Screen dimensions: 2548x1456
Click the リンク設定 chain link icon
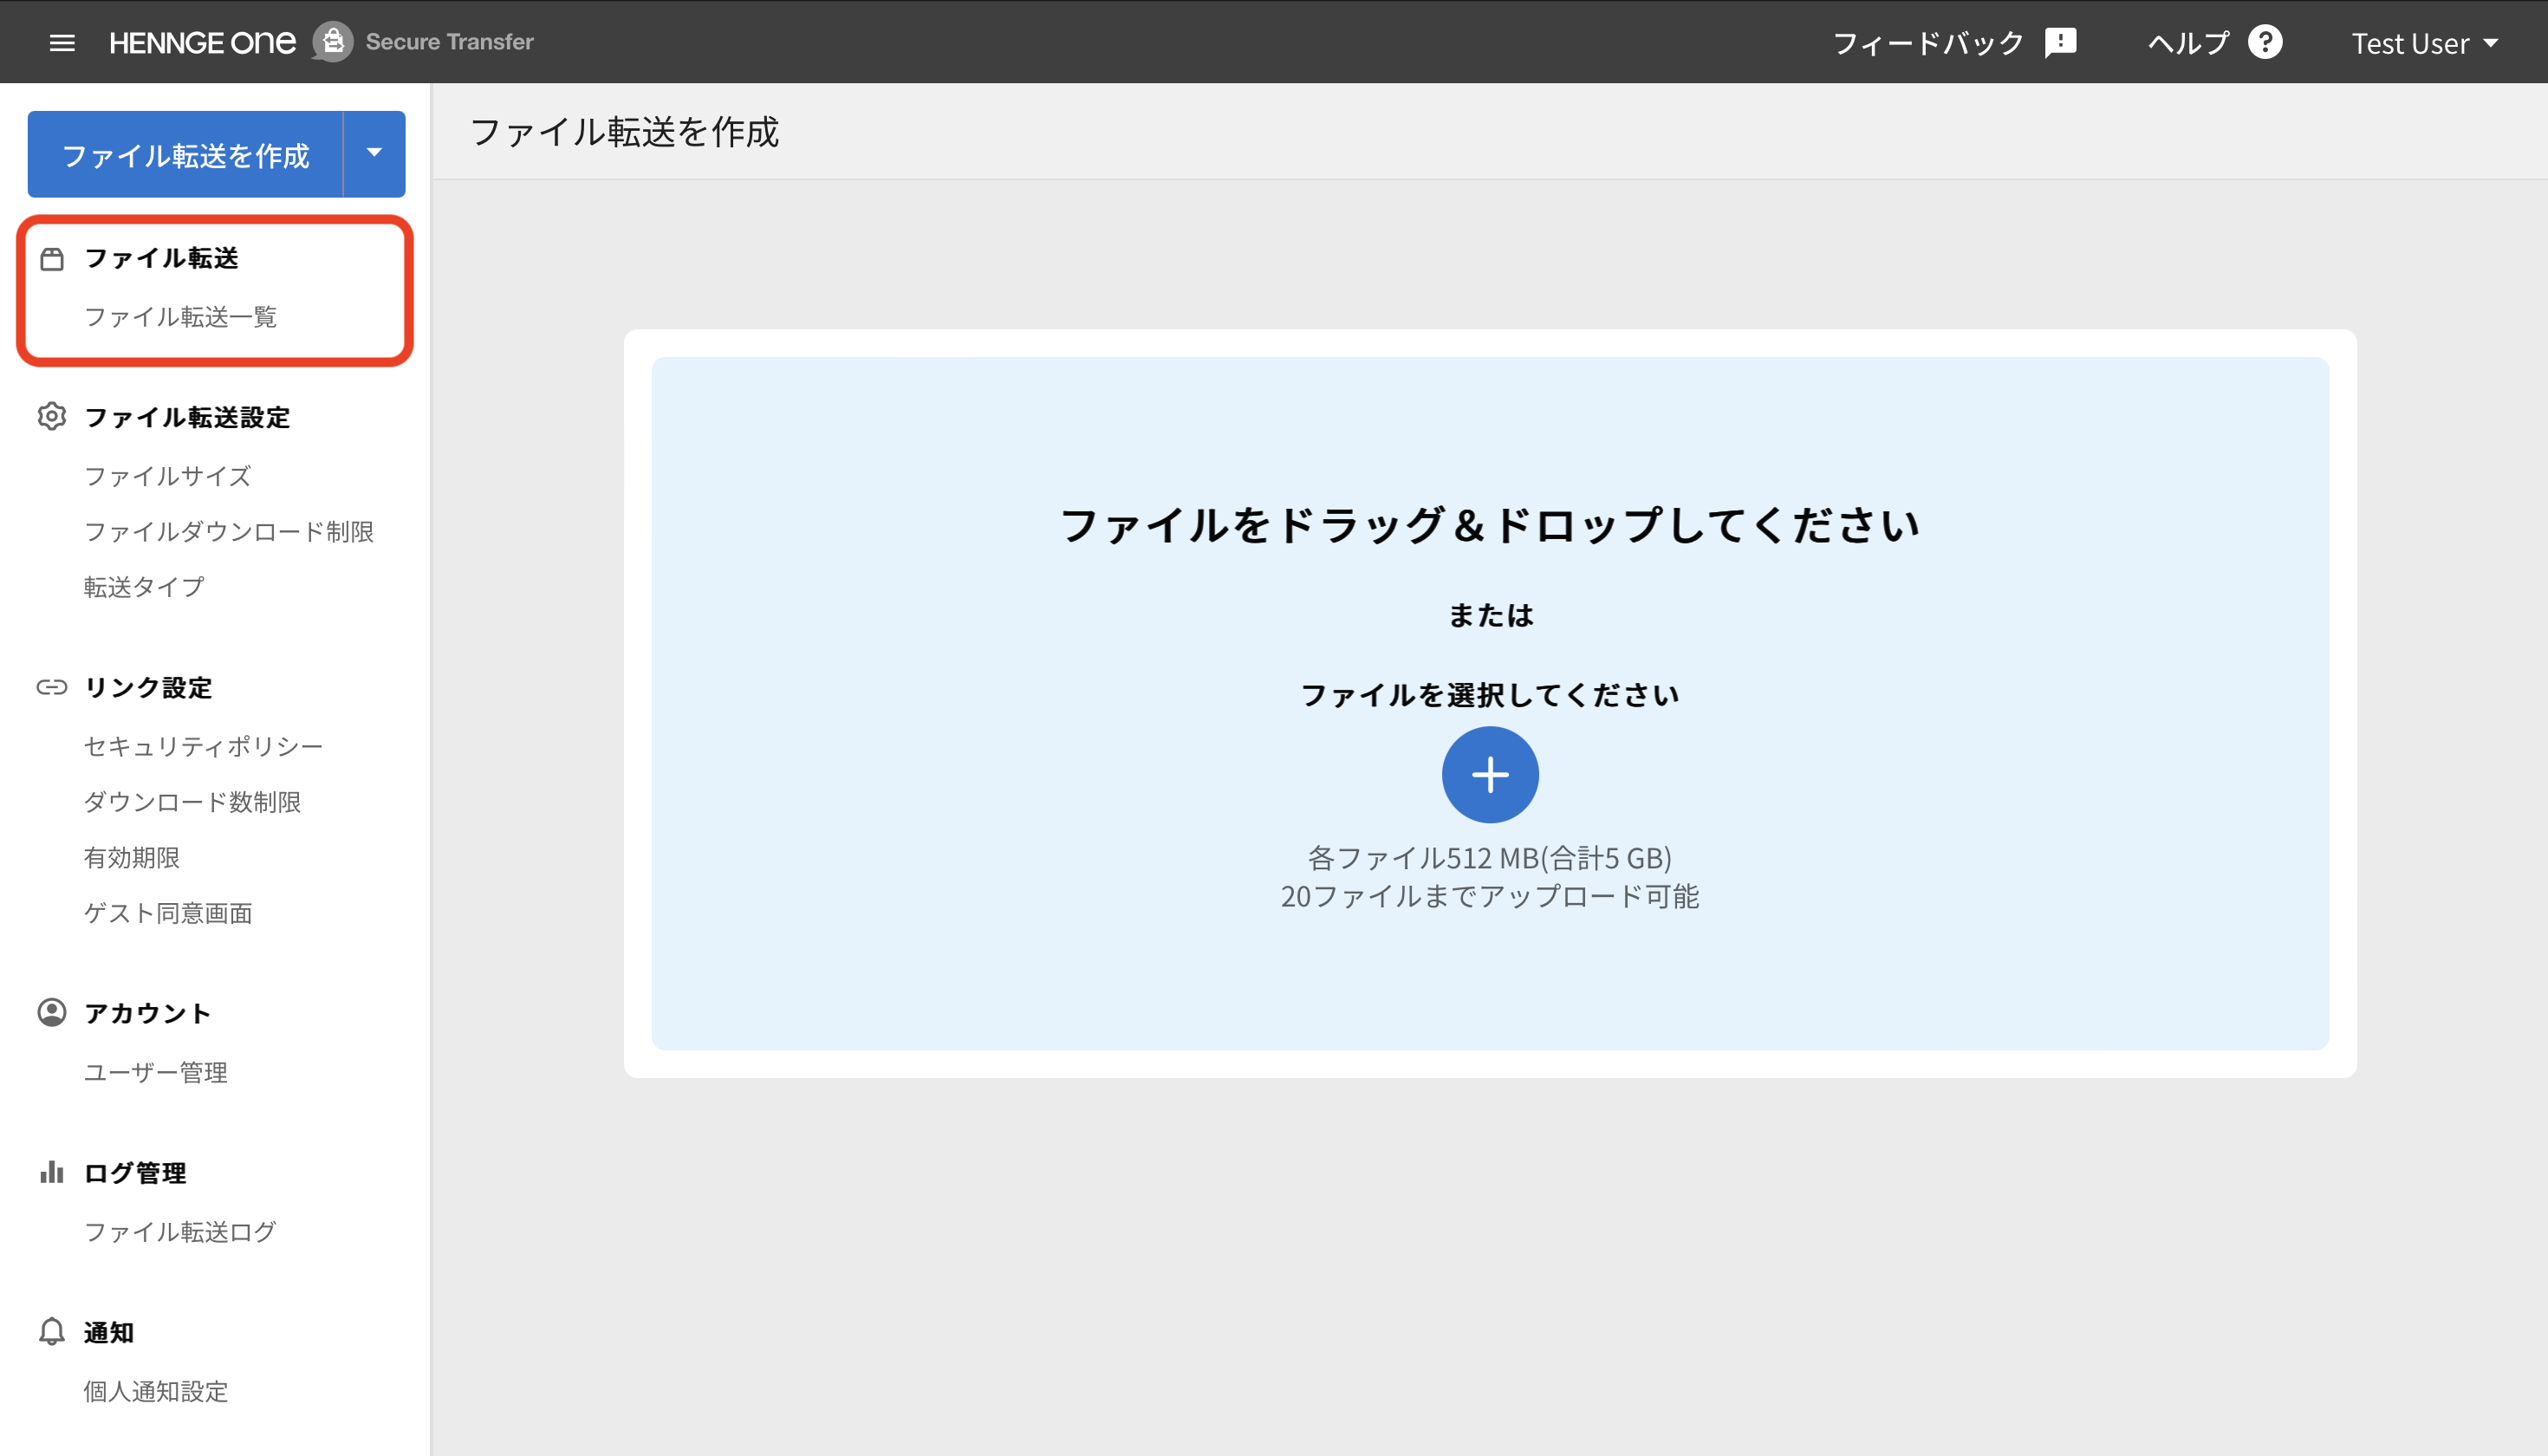pyautogui.click(x=52, y=687)
